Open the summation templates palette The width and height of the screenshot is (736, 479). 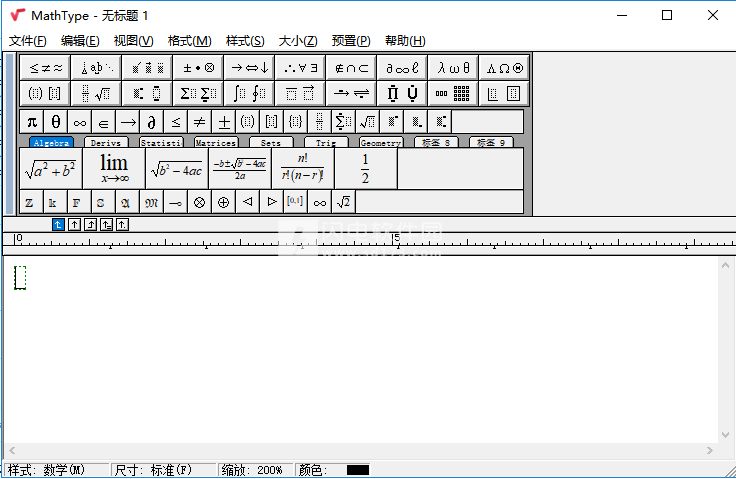199,93
